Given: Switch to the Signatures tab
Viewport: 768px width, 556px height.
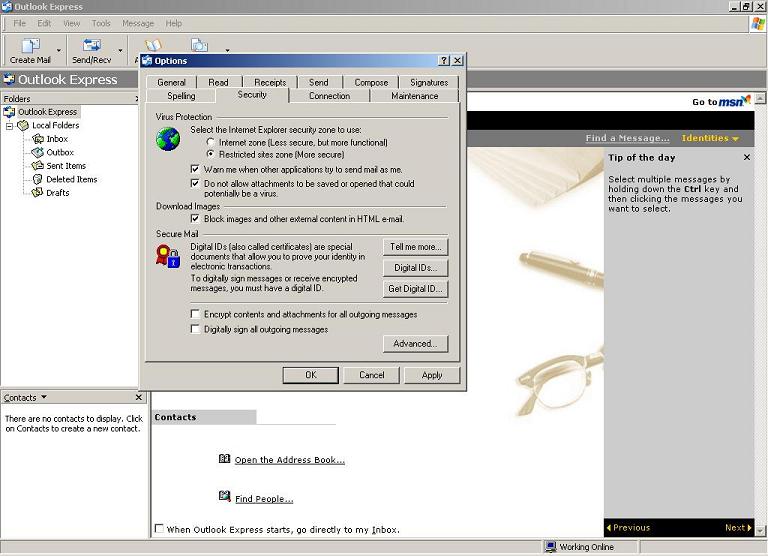Looking at the screenshot, I should point(429,82).
